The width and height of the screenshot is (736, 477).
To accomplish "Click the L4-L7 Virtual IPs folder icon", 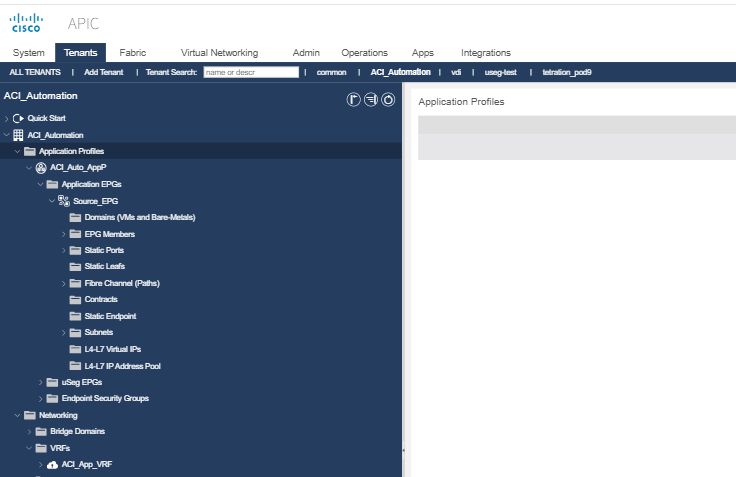I will [75, 349].
